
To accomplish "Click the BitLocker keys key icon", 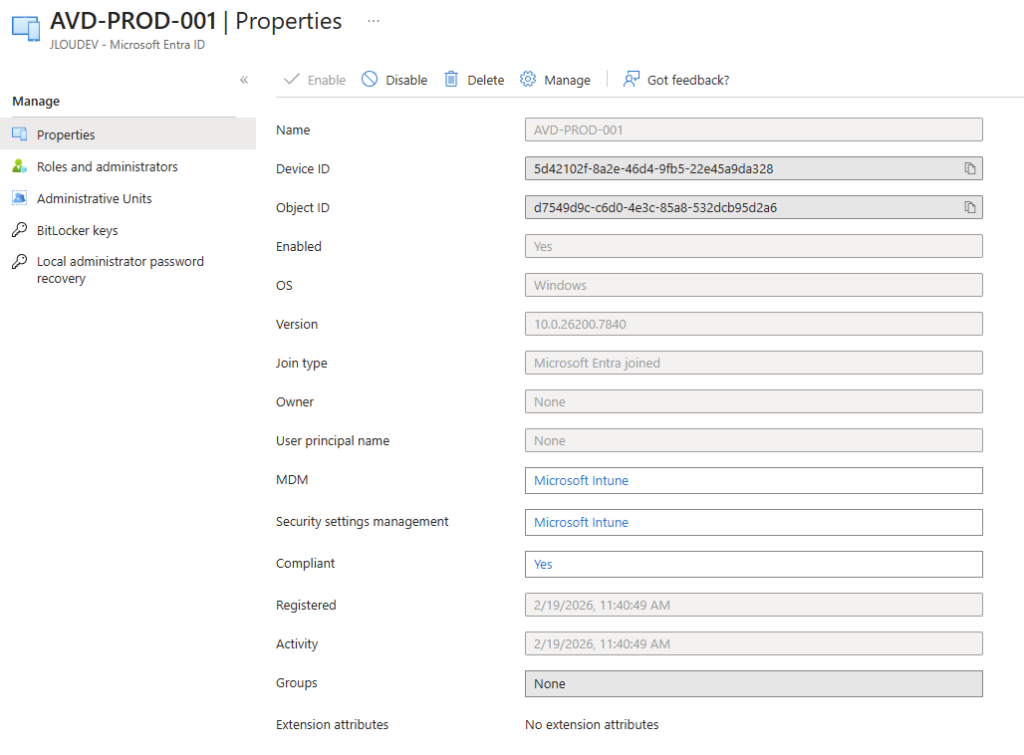I will pos(19,231).
